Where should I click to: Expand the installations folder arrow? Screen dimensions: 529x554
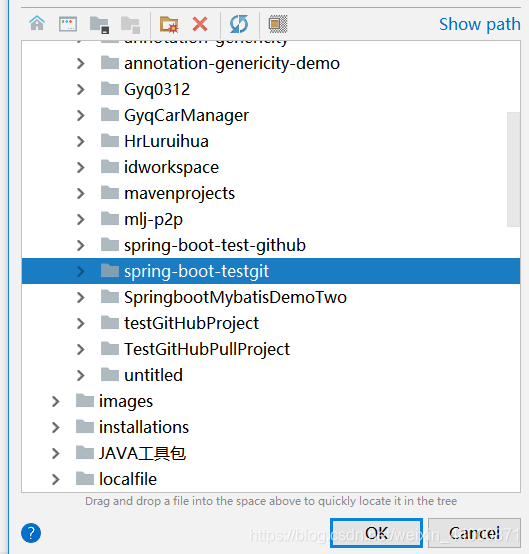tap(55, 428)
